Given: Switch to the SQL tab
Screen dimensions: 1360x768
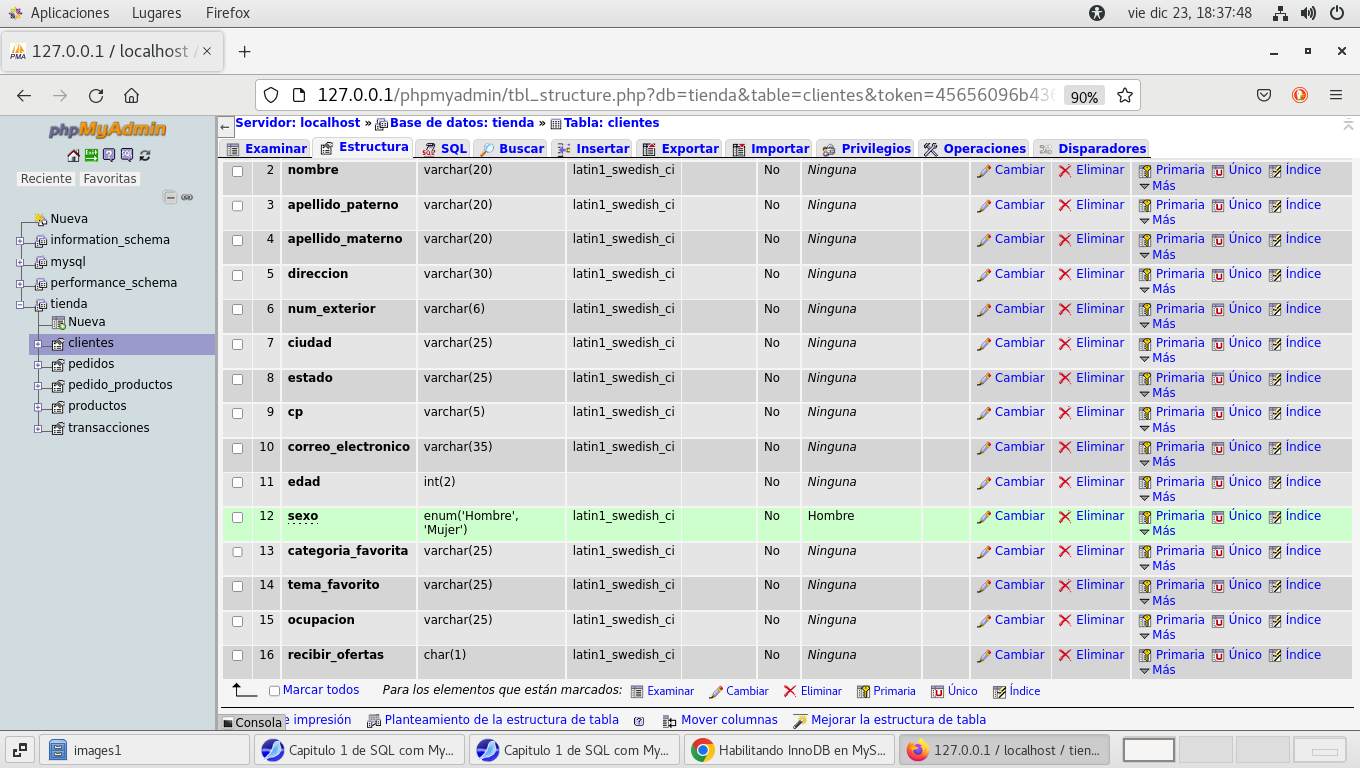Looking at the screenshot, I should coord(445,148).
